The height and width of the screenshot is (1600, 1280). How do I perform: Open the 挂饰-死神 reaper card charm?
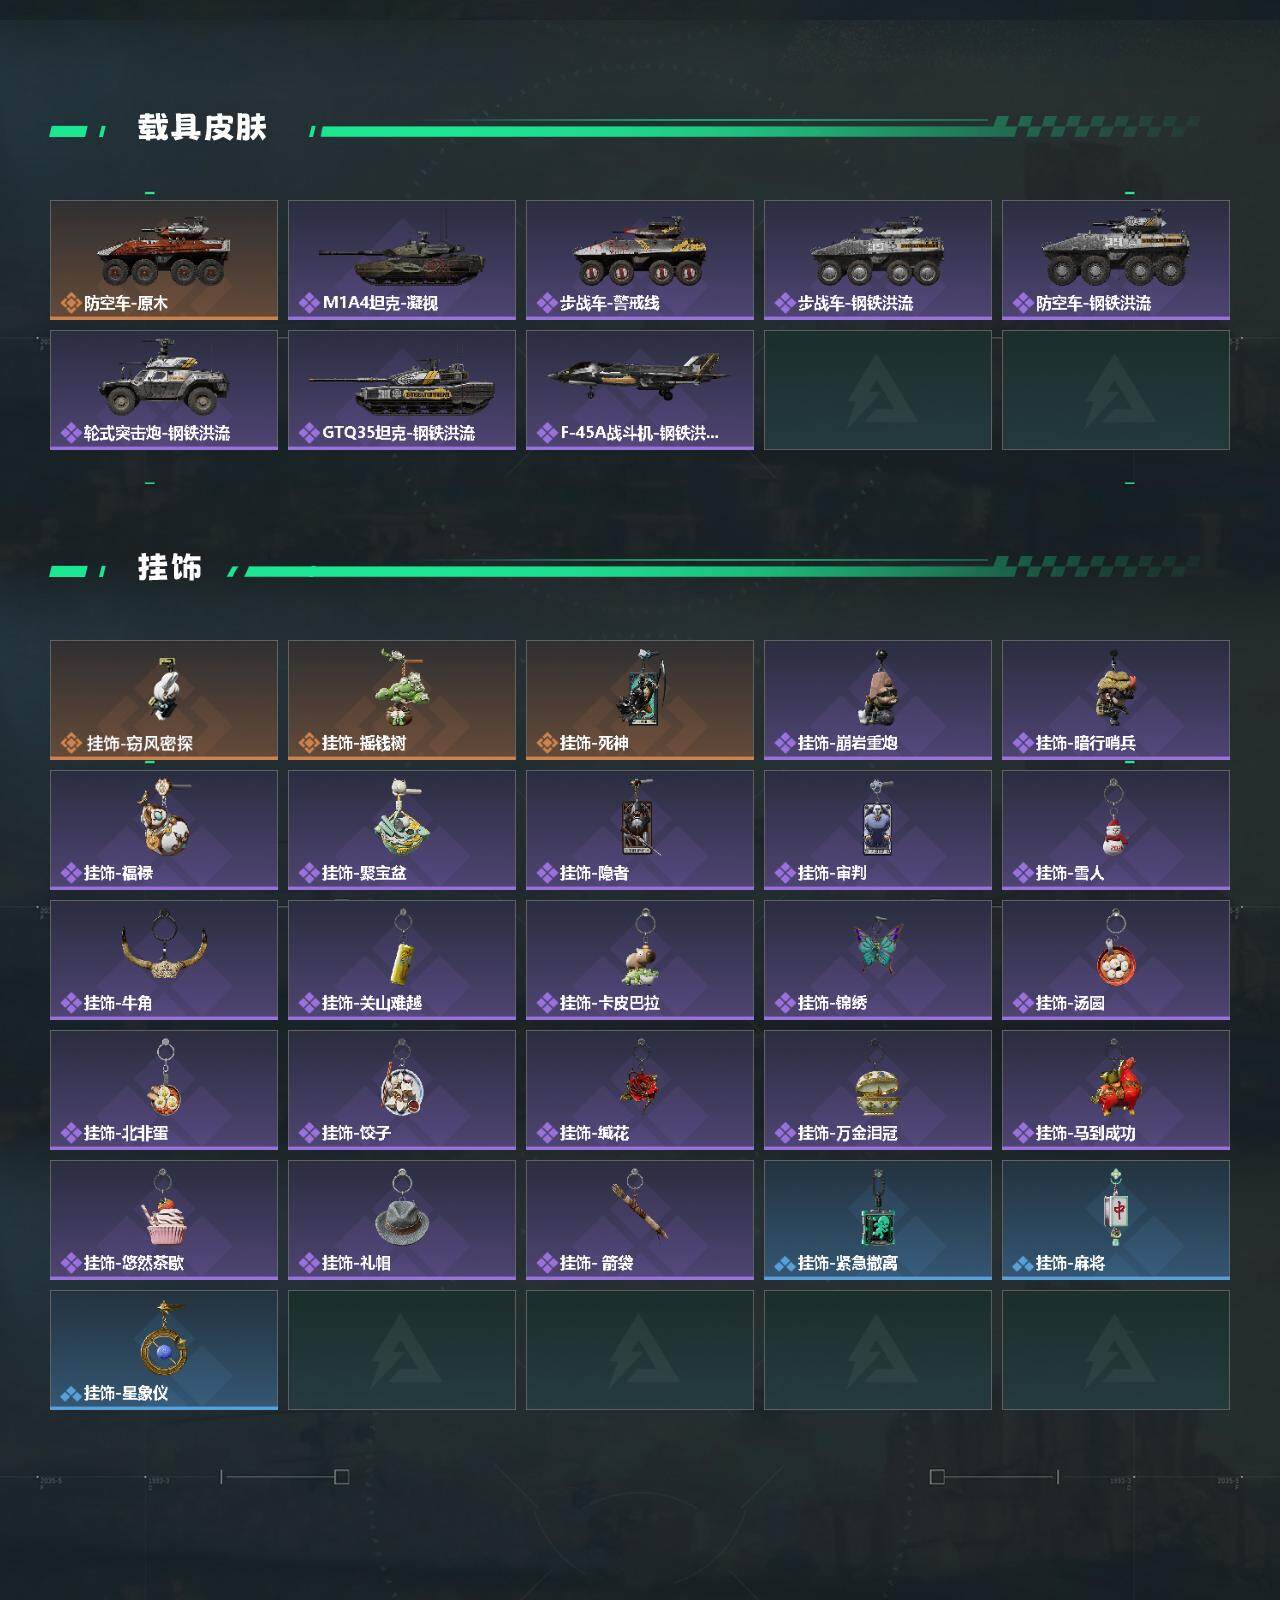tap(640, 700)
